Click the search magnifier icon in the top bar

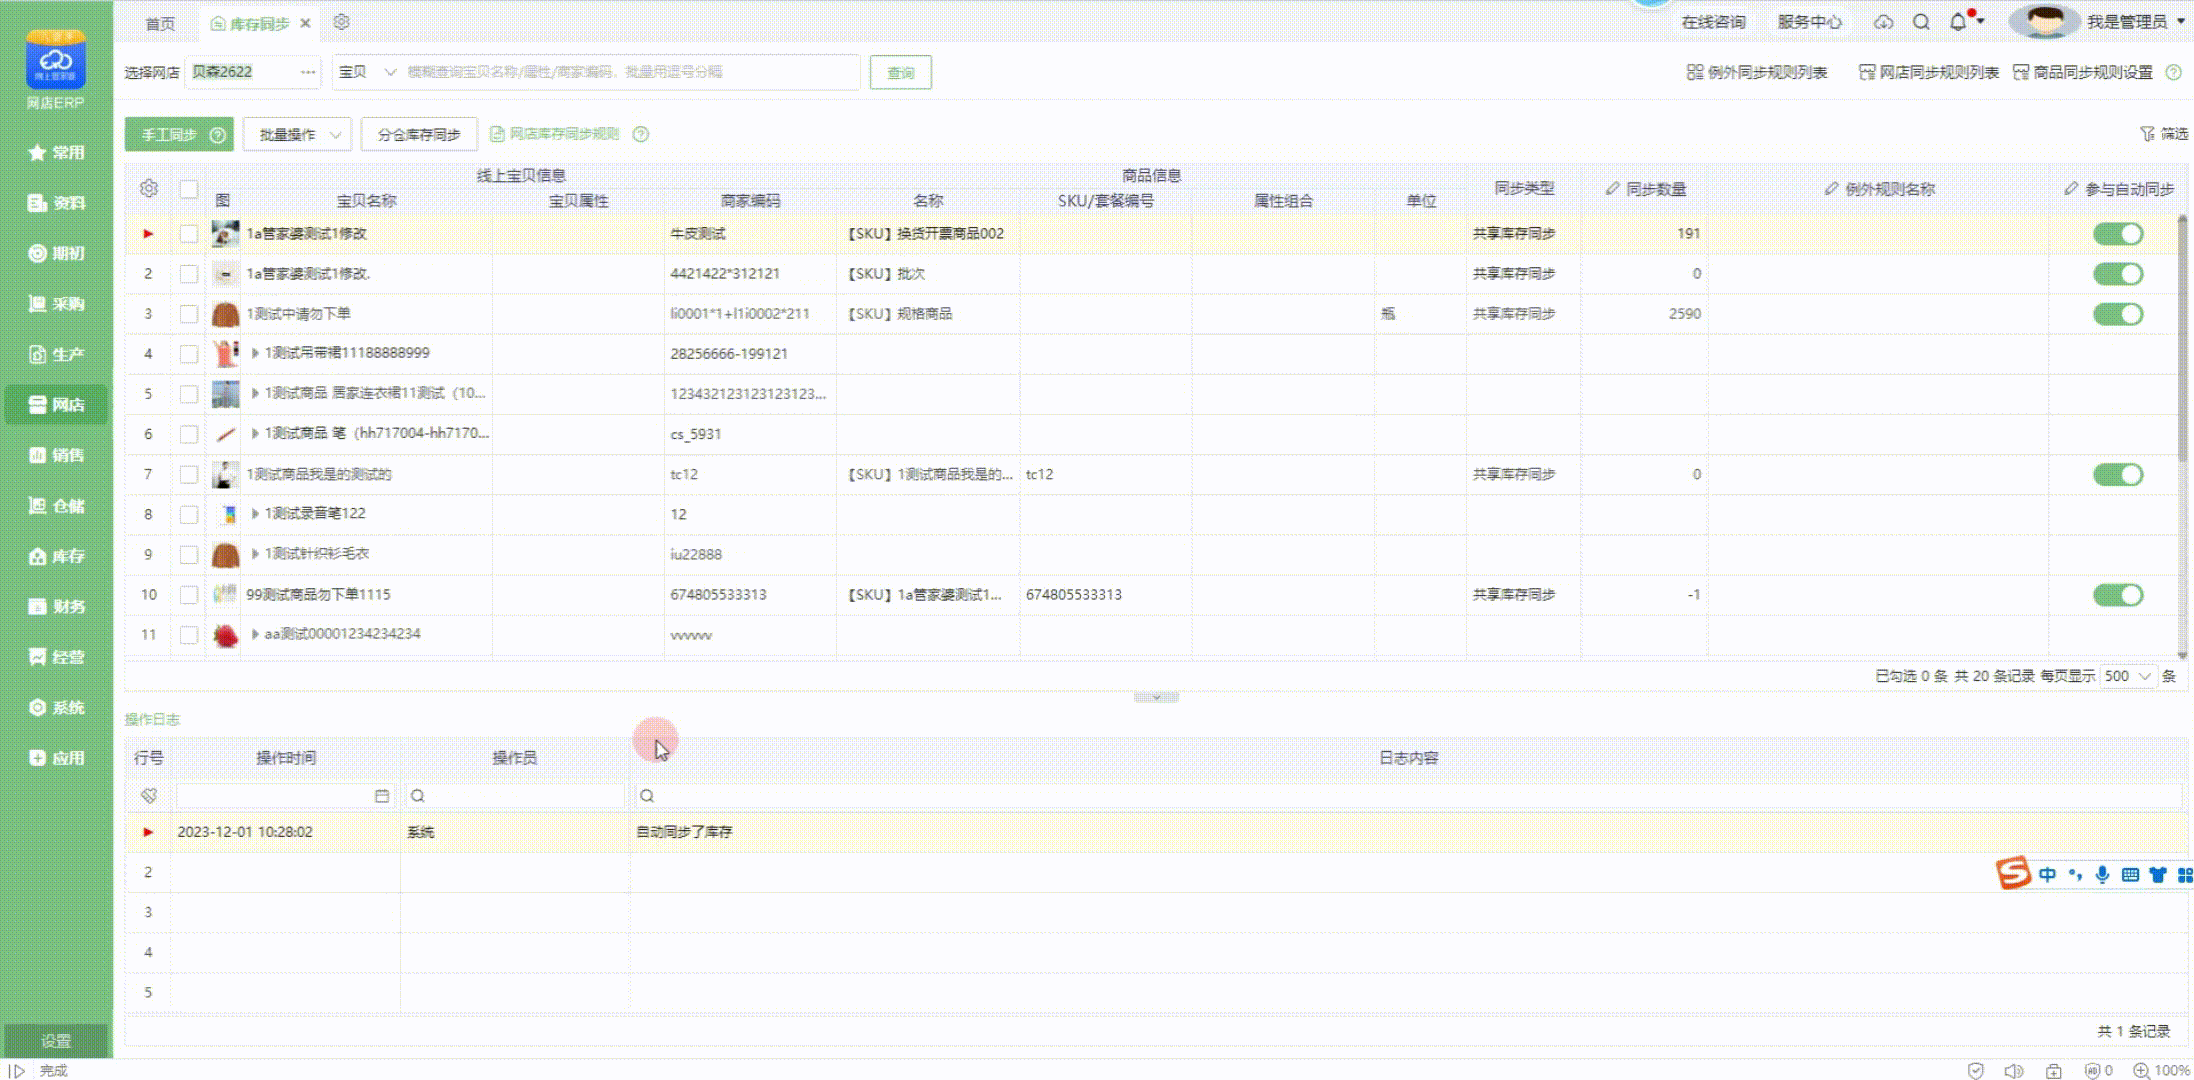point(1921,22)
